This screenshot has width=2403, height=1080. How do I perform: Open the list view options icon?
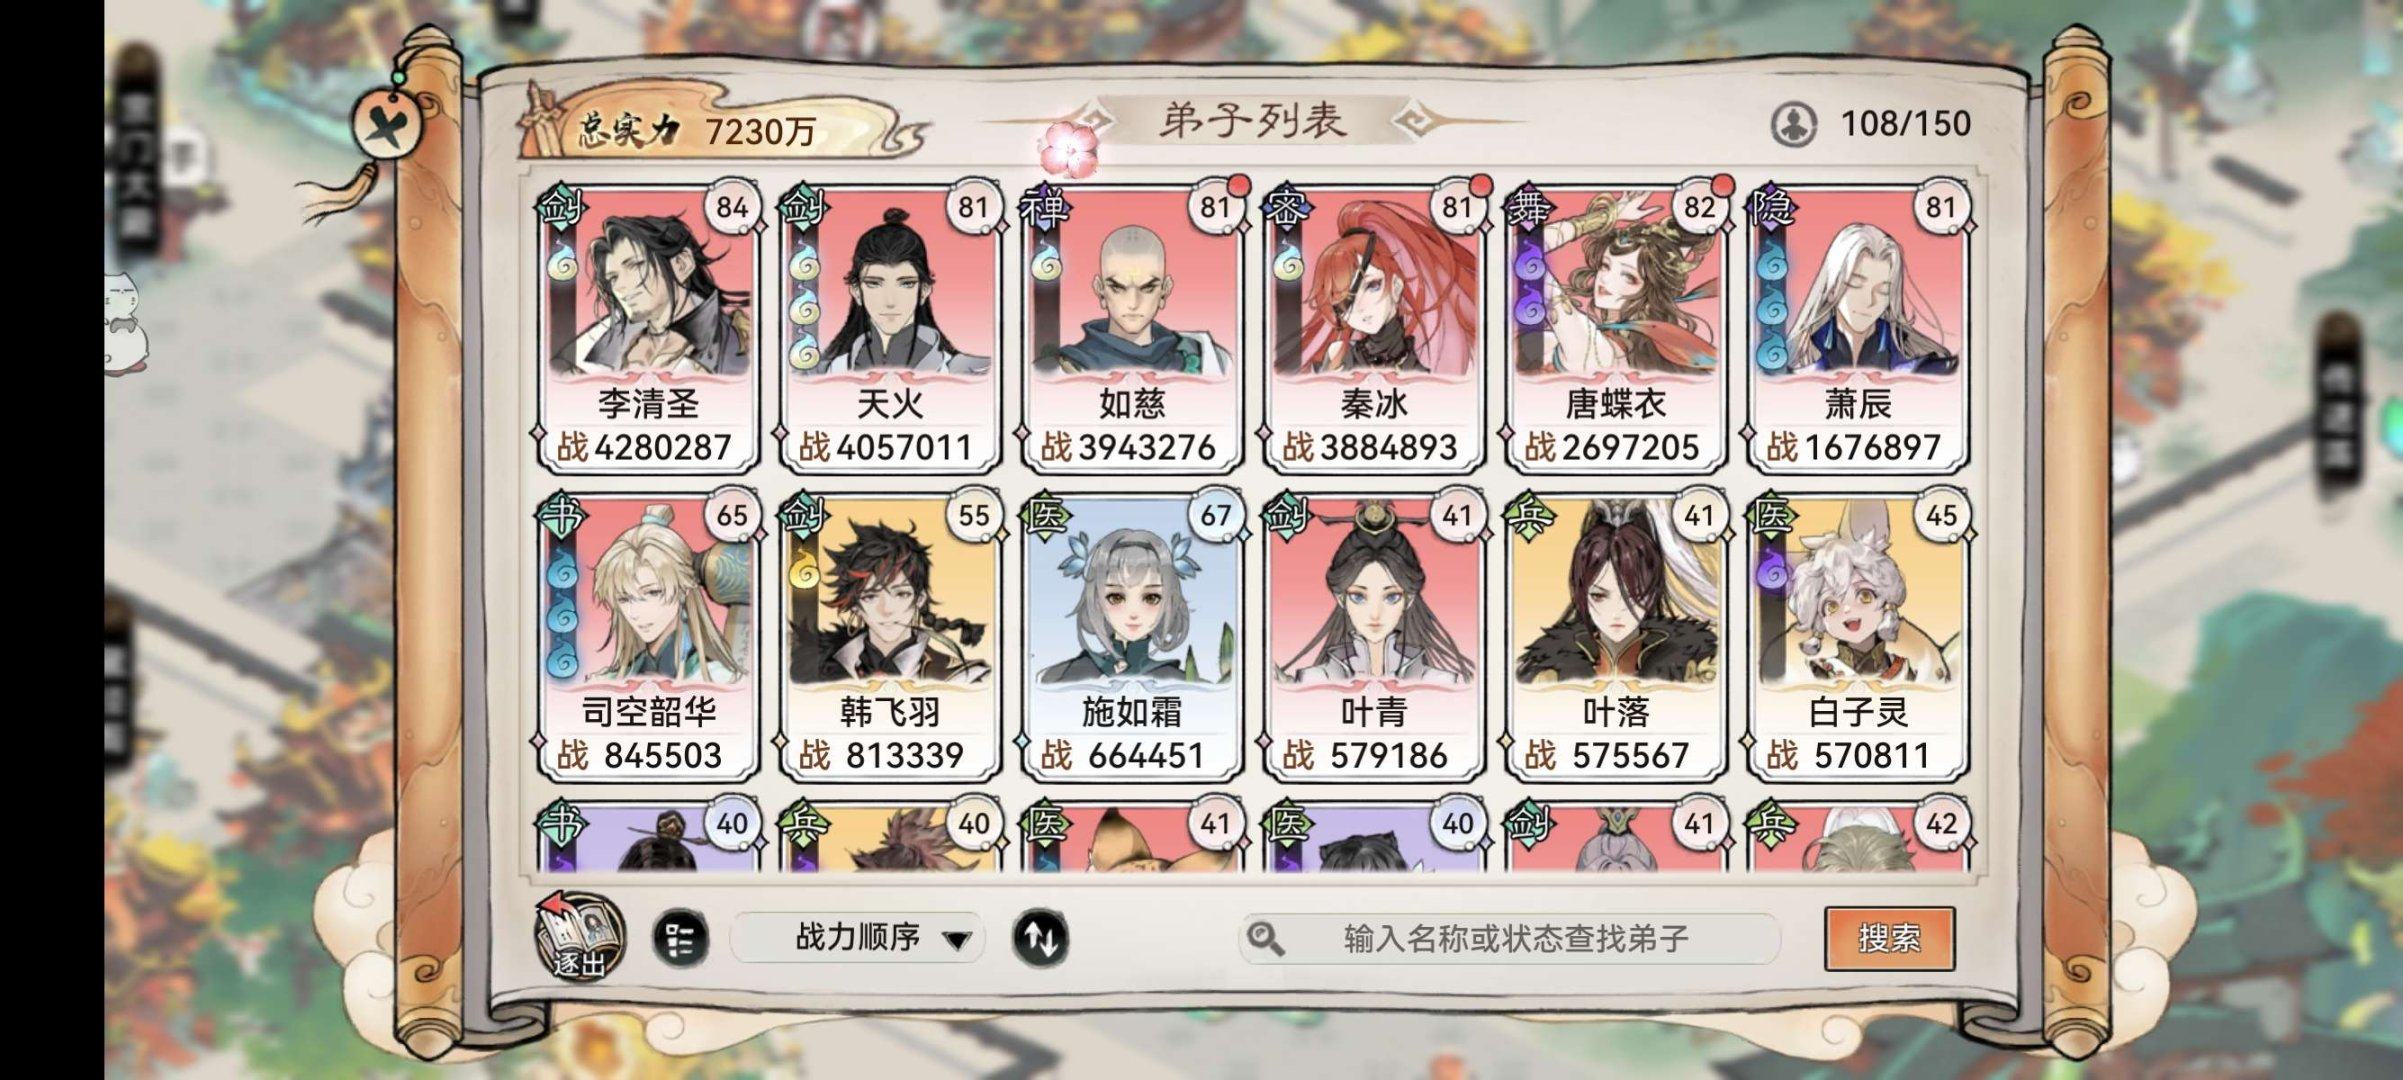680,939
